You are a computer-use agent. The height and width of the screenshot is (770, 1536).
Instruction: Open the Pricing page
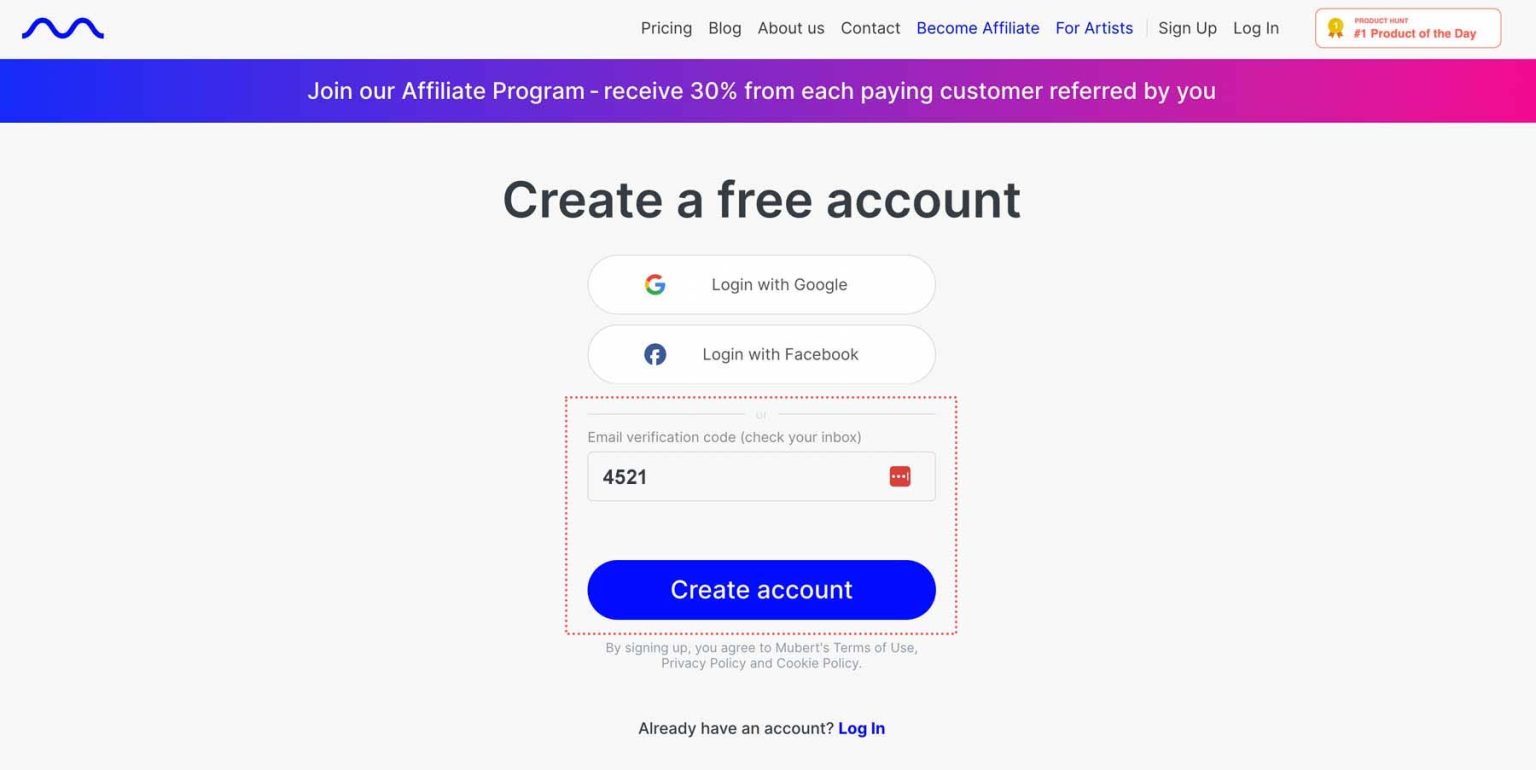(666, 28)
